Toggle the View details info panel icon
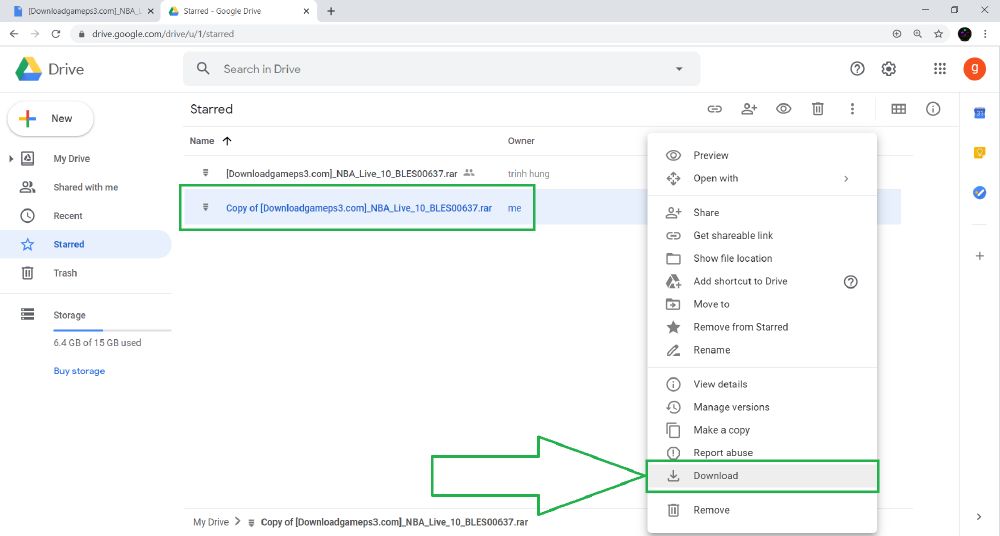The height and width of the screenshot is (536, 1000). [933, 109]
